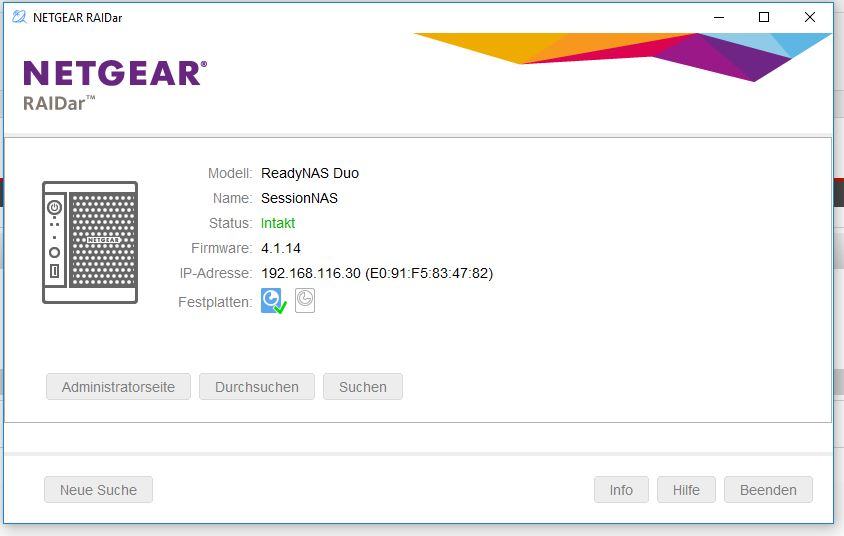Click the green Intakt status text
Screen dimensions: 844x536
[278, 223]
